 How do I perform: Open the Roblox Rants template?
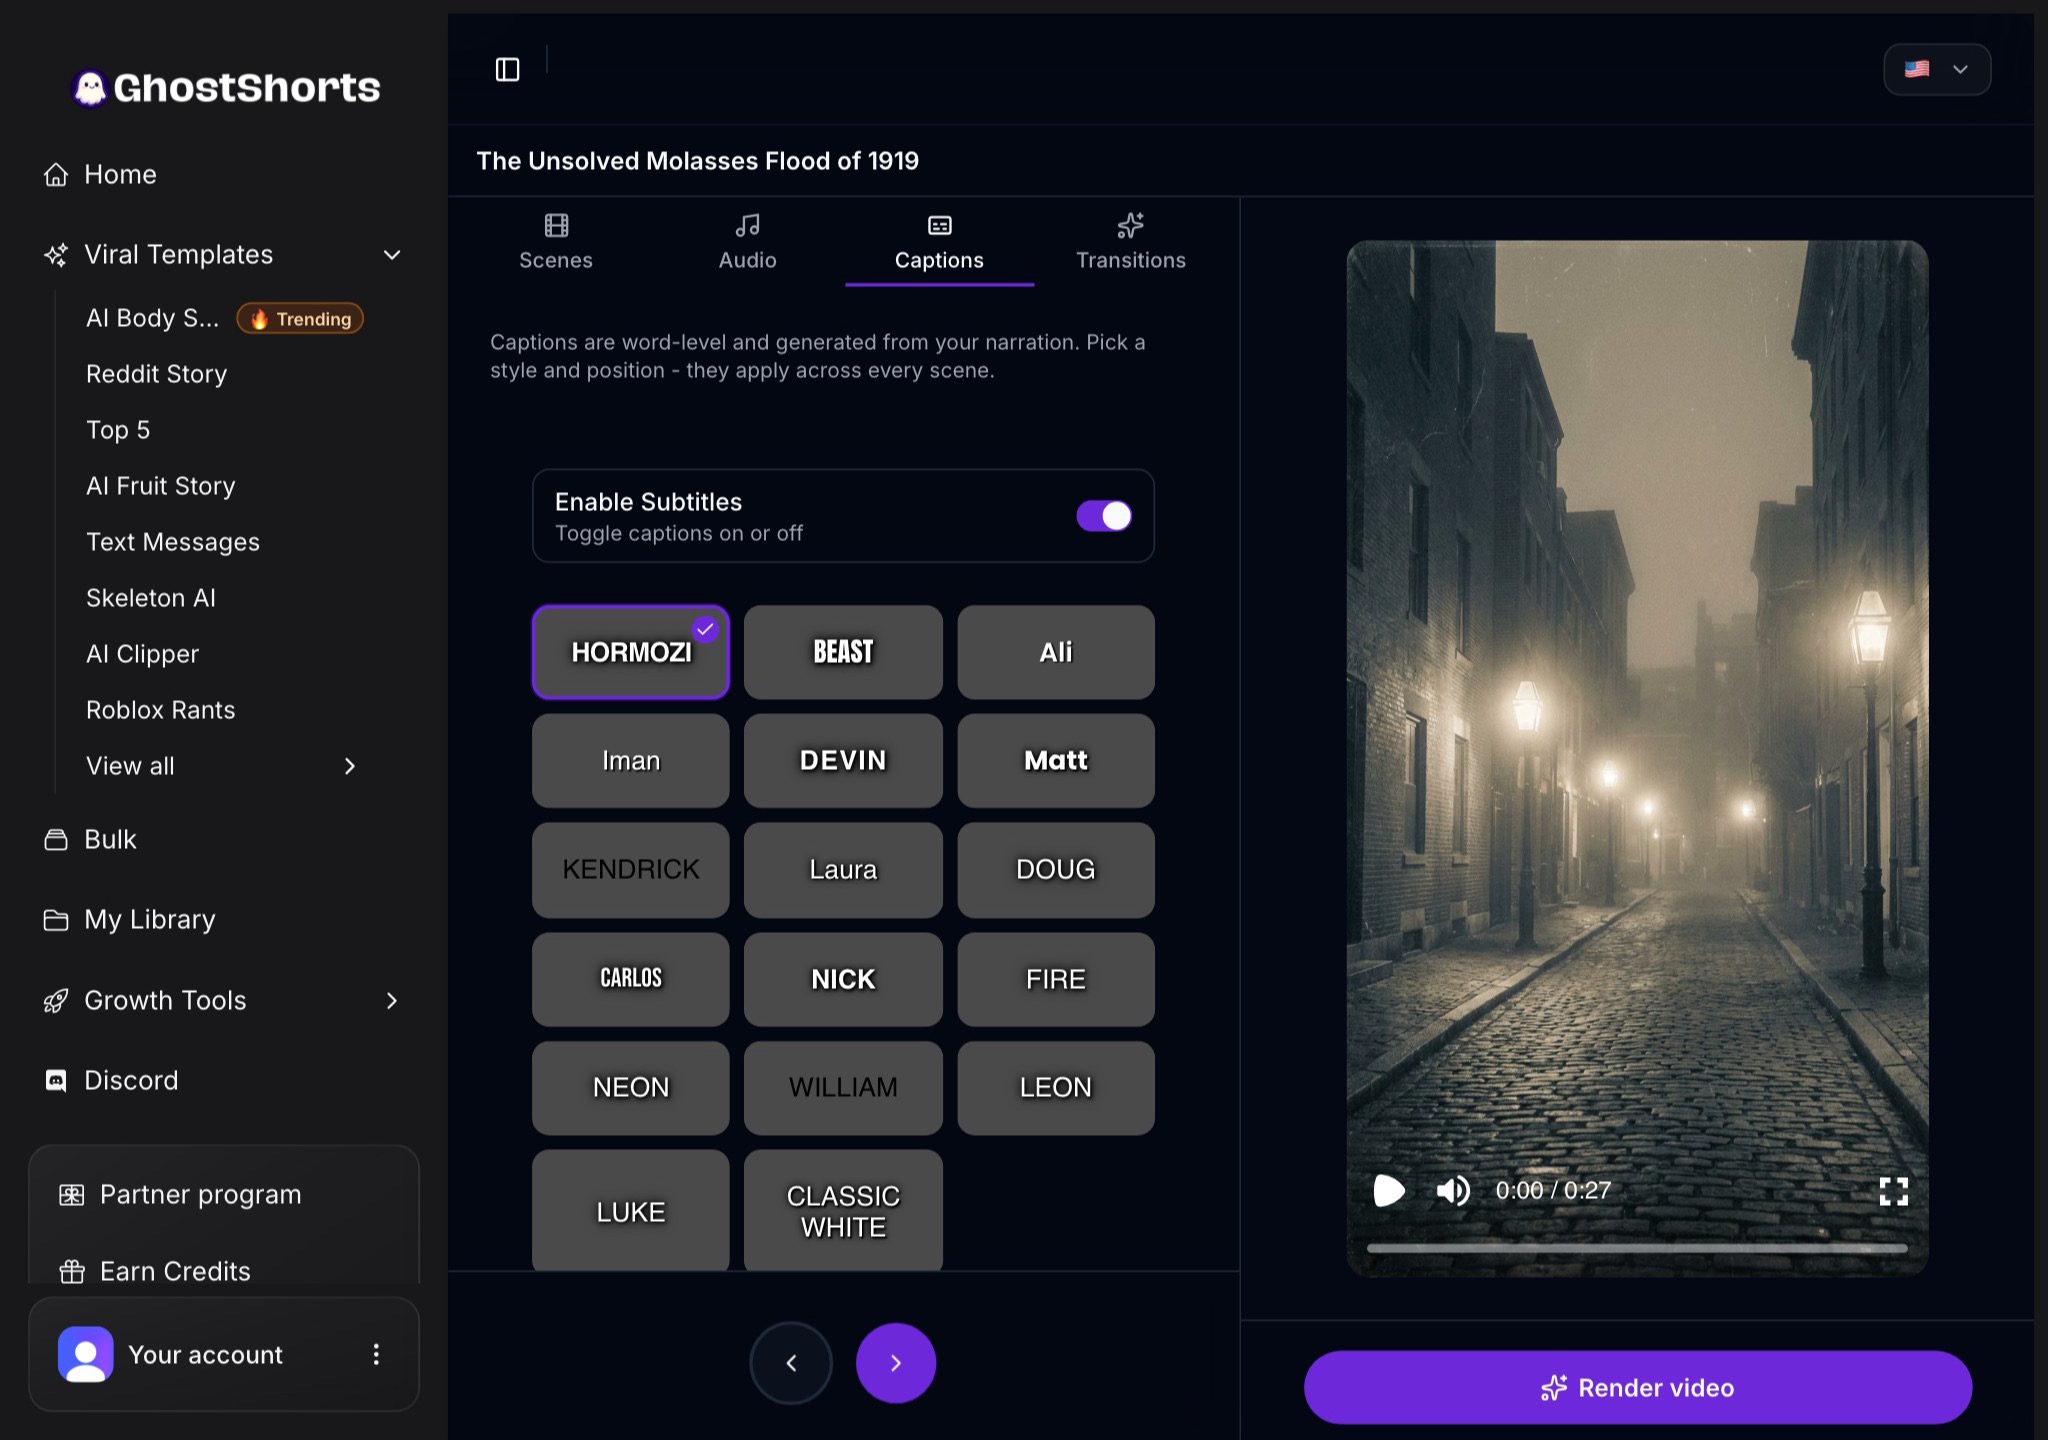click(x=161, y=710)
